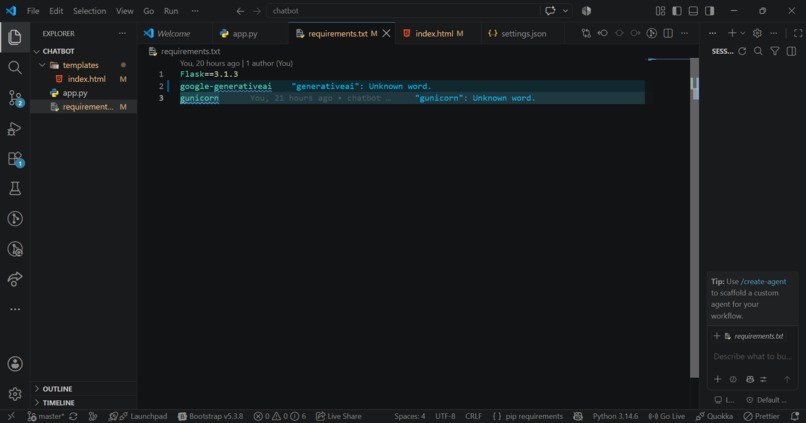Toggle sessions side layout icon
Image resolution: width=806 pixels, height=423 pixels.
[x=791, y=51]
